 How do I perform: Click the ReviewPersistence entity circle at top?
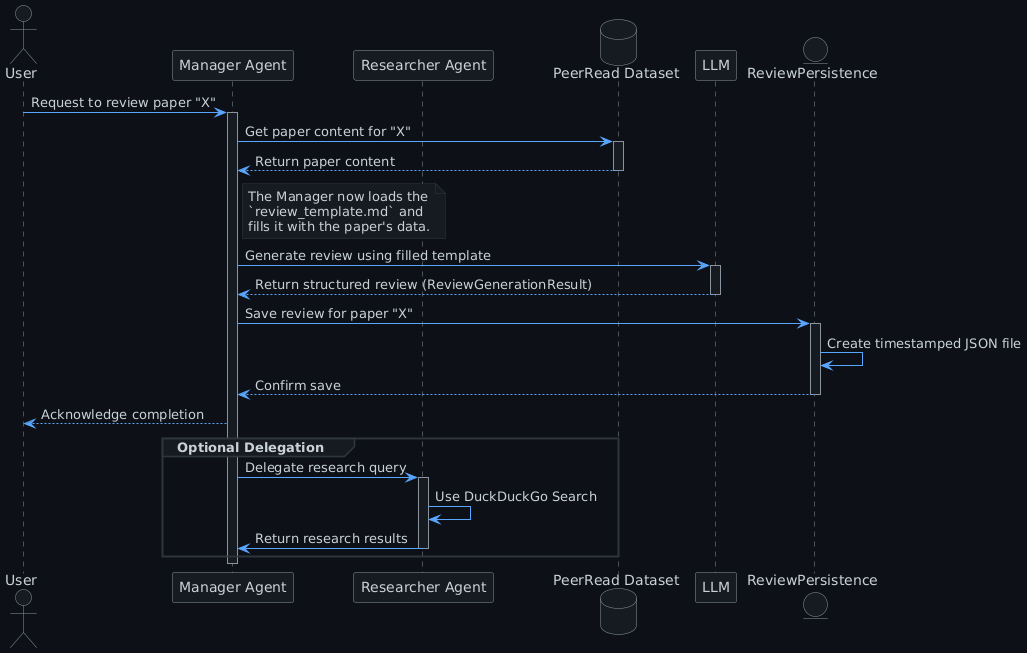pyautogui.click(x=815, y=50)
